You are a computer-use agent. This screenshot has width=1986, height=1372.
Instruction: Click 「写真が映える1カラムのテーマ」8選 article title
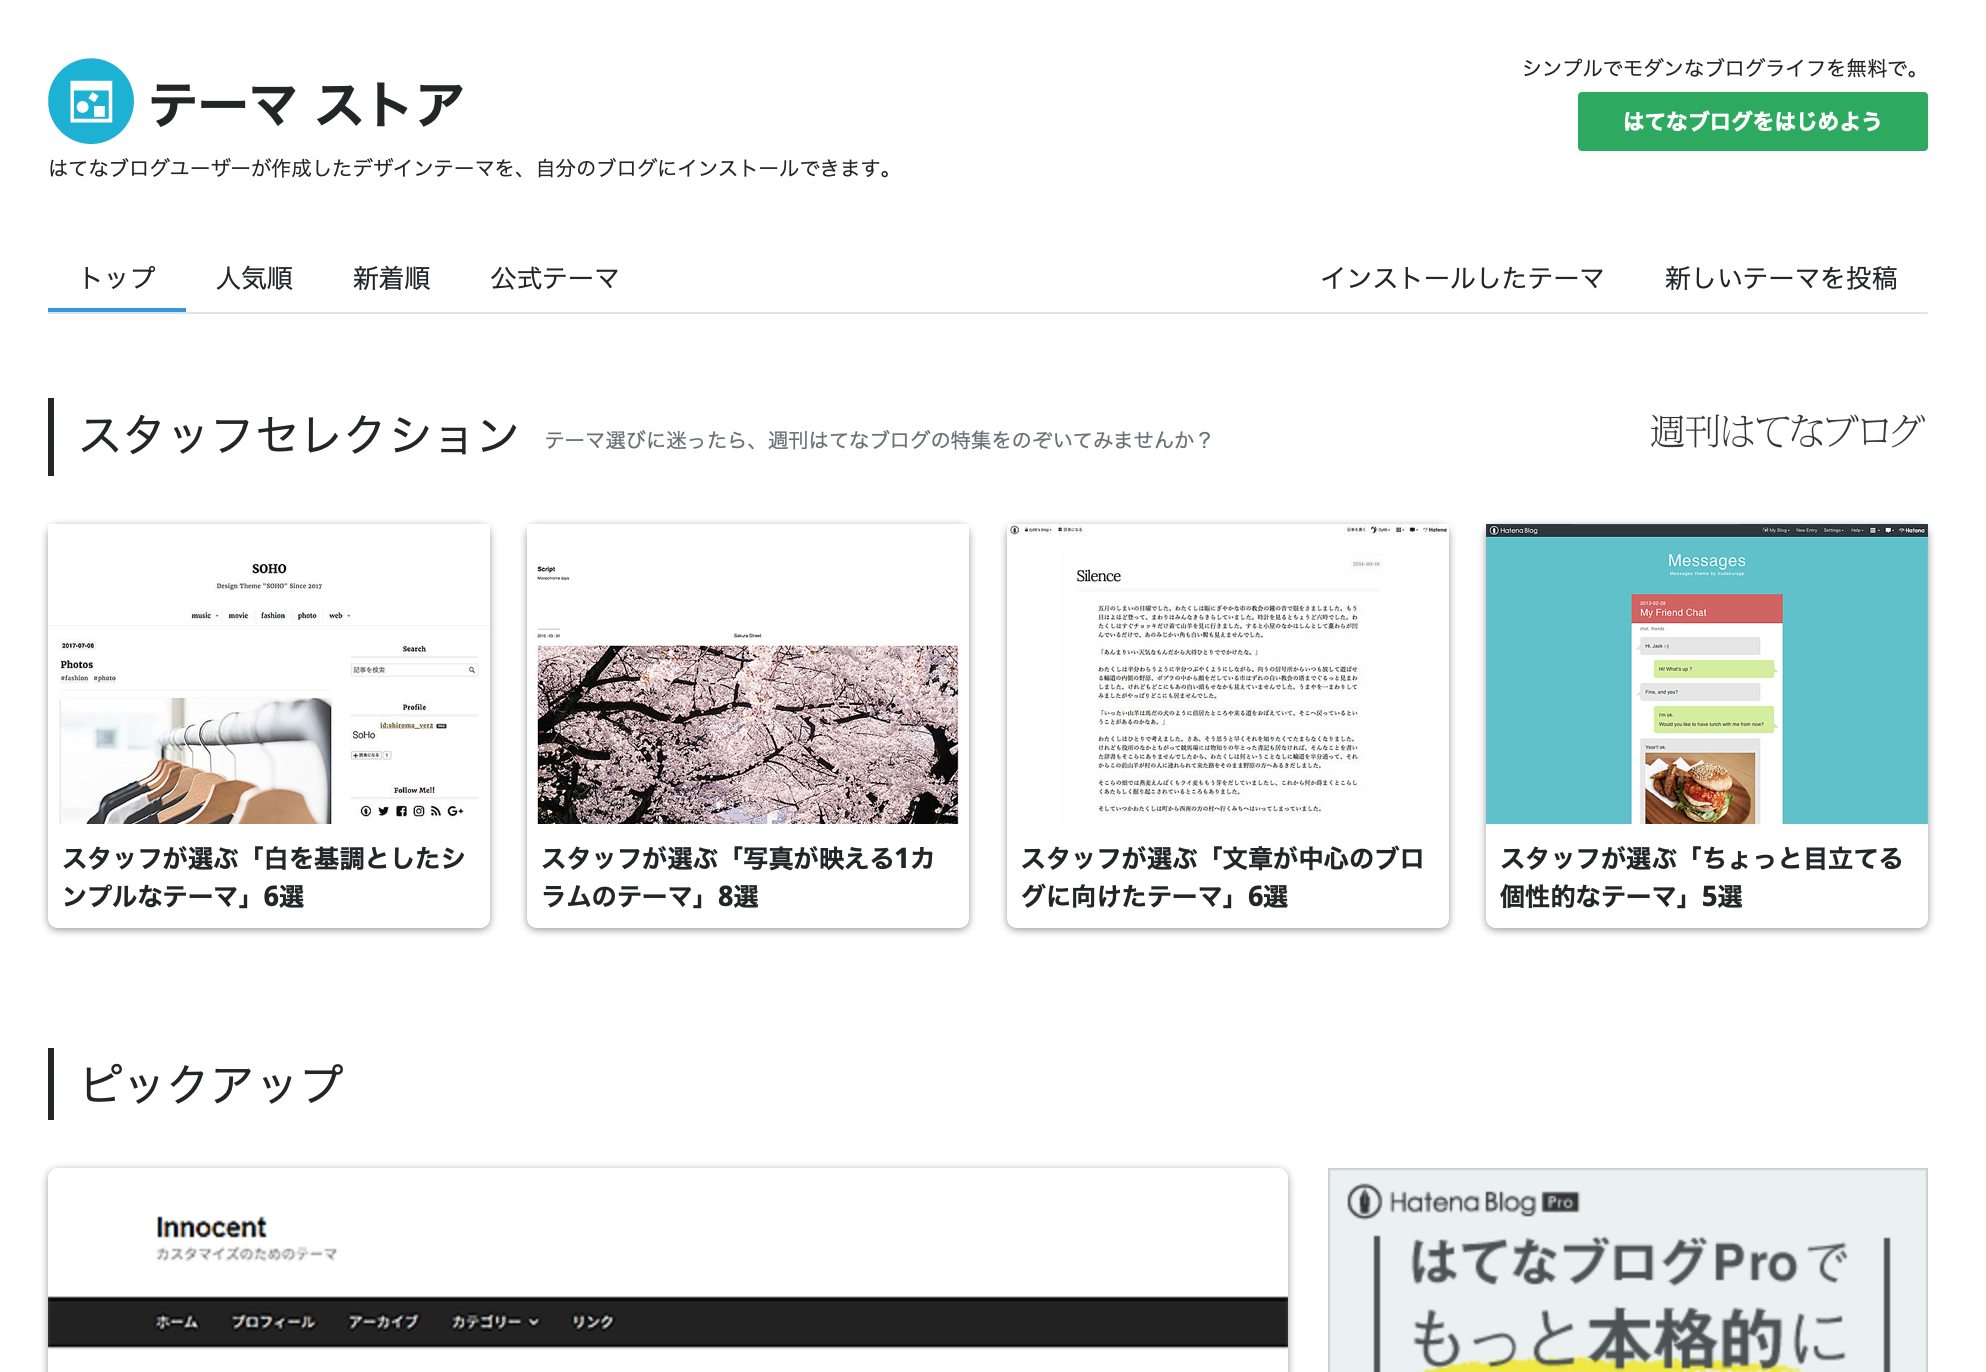739,877
